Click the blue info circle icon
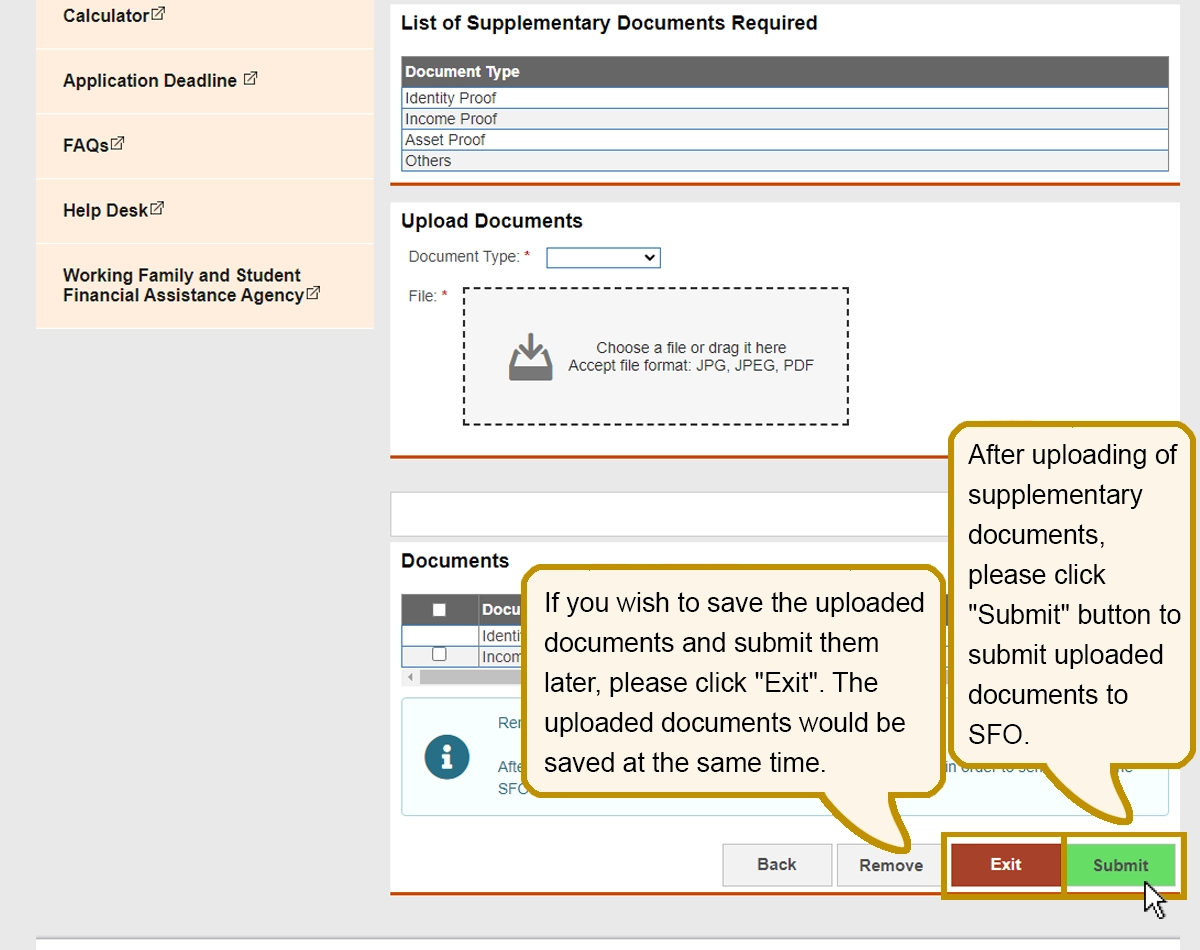 point(446,757)
